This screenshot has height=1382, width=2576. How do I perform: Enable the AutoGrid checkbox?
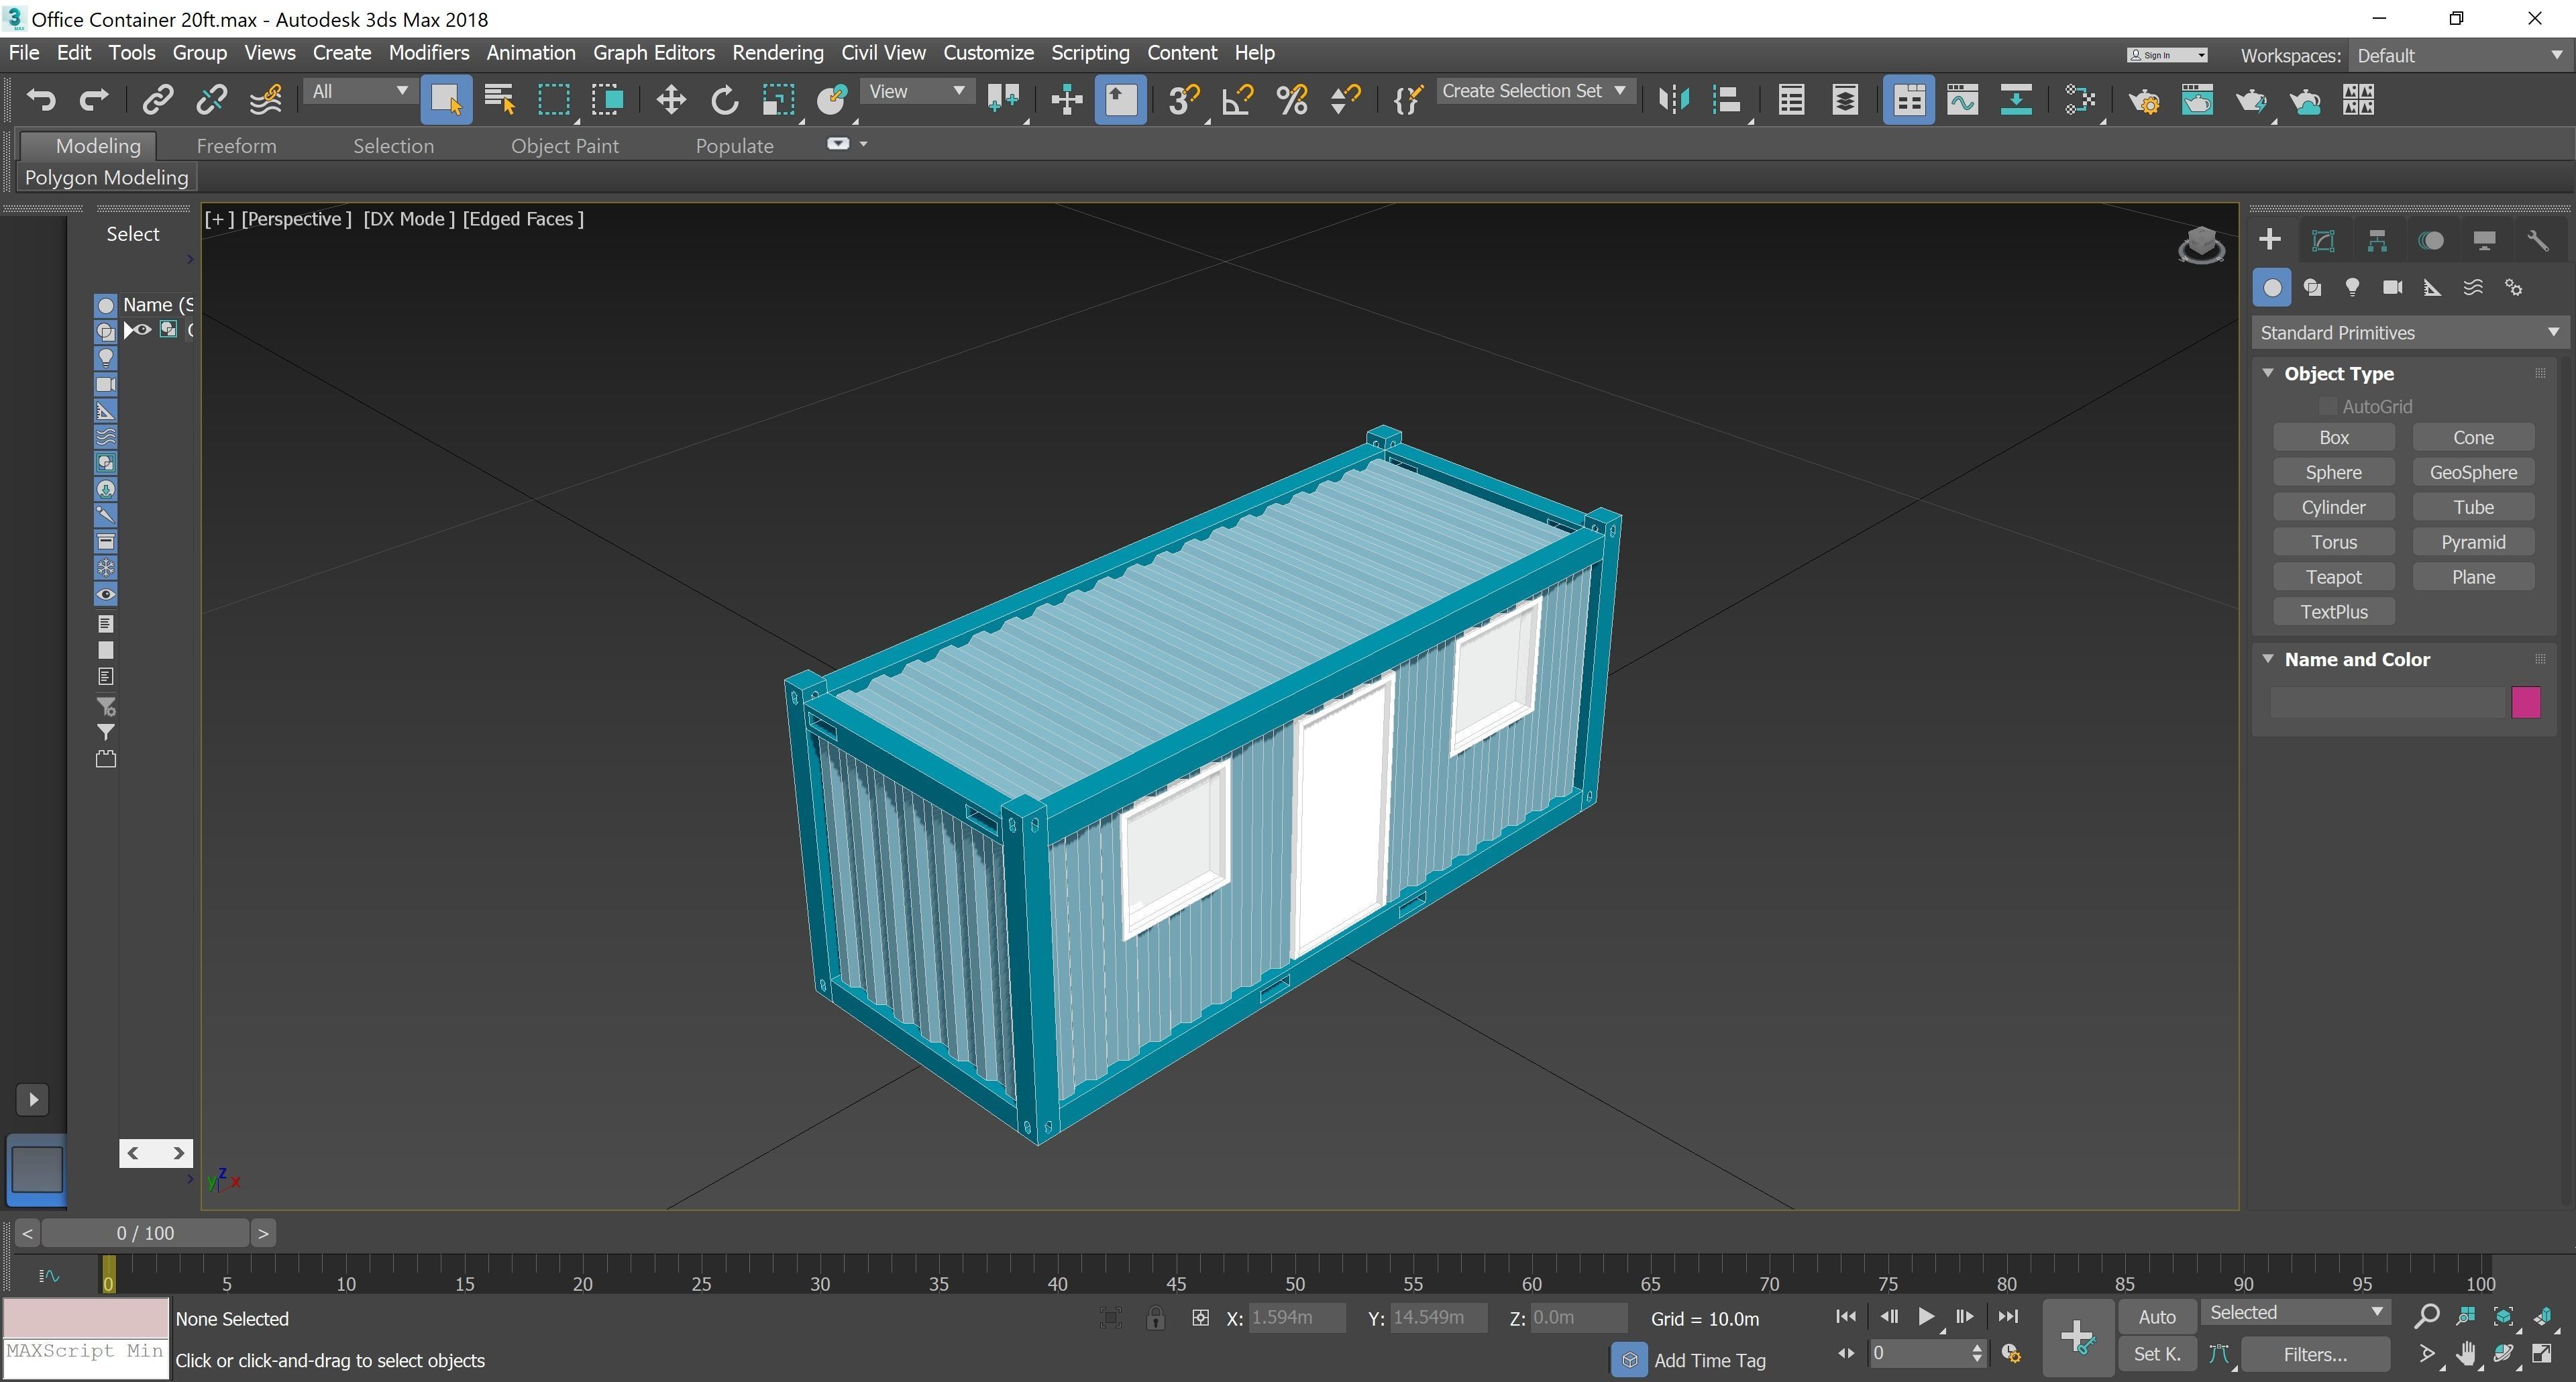click(x=2328, y=406)
